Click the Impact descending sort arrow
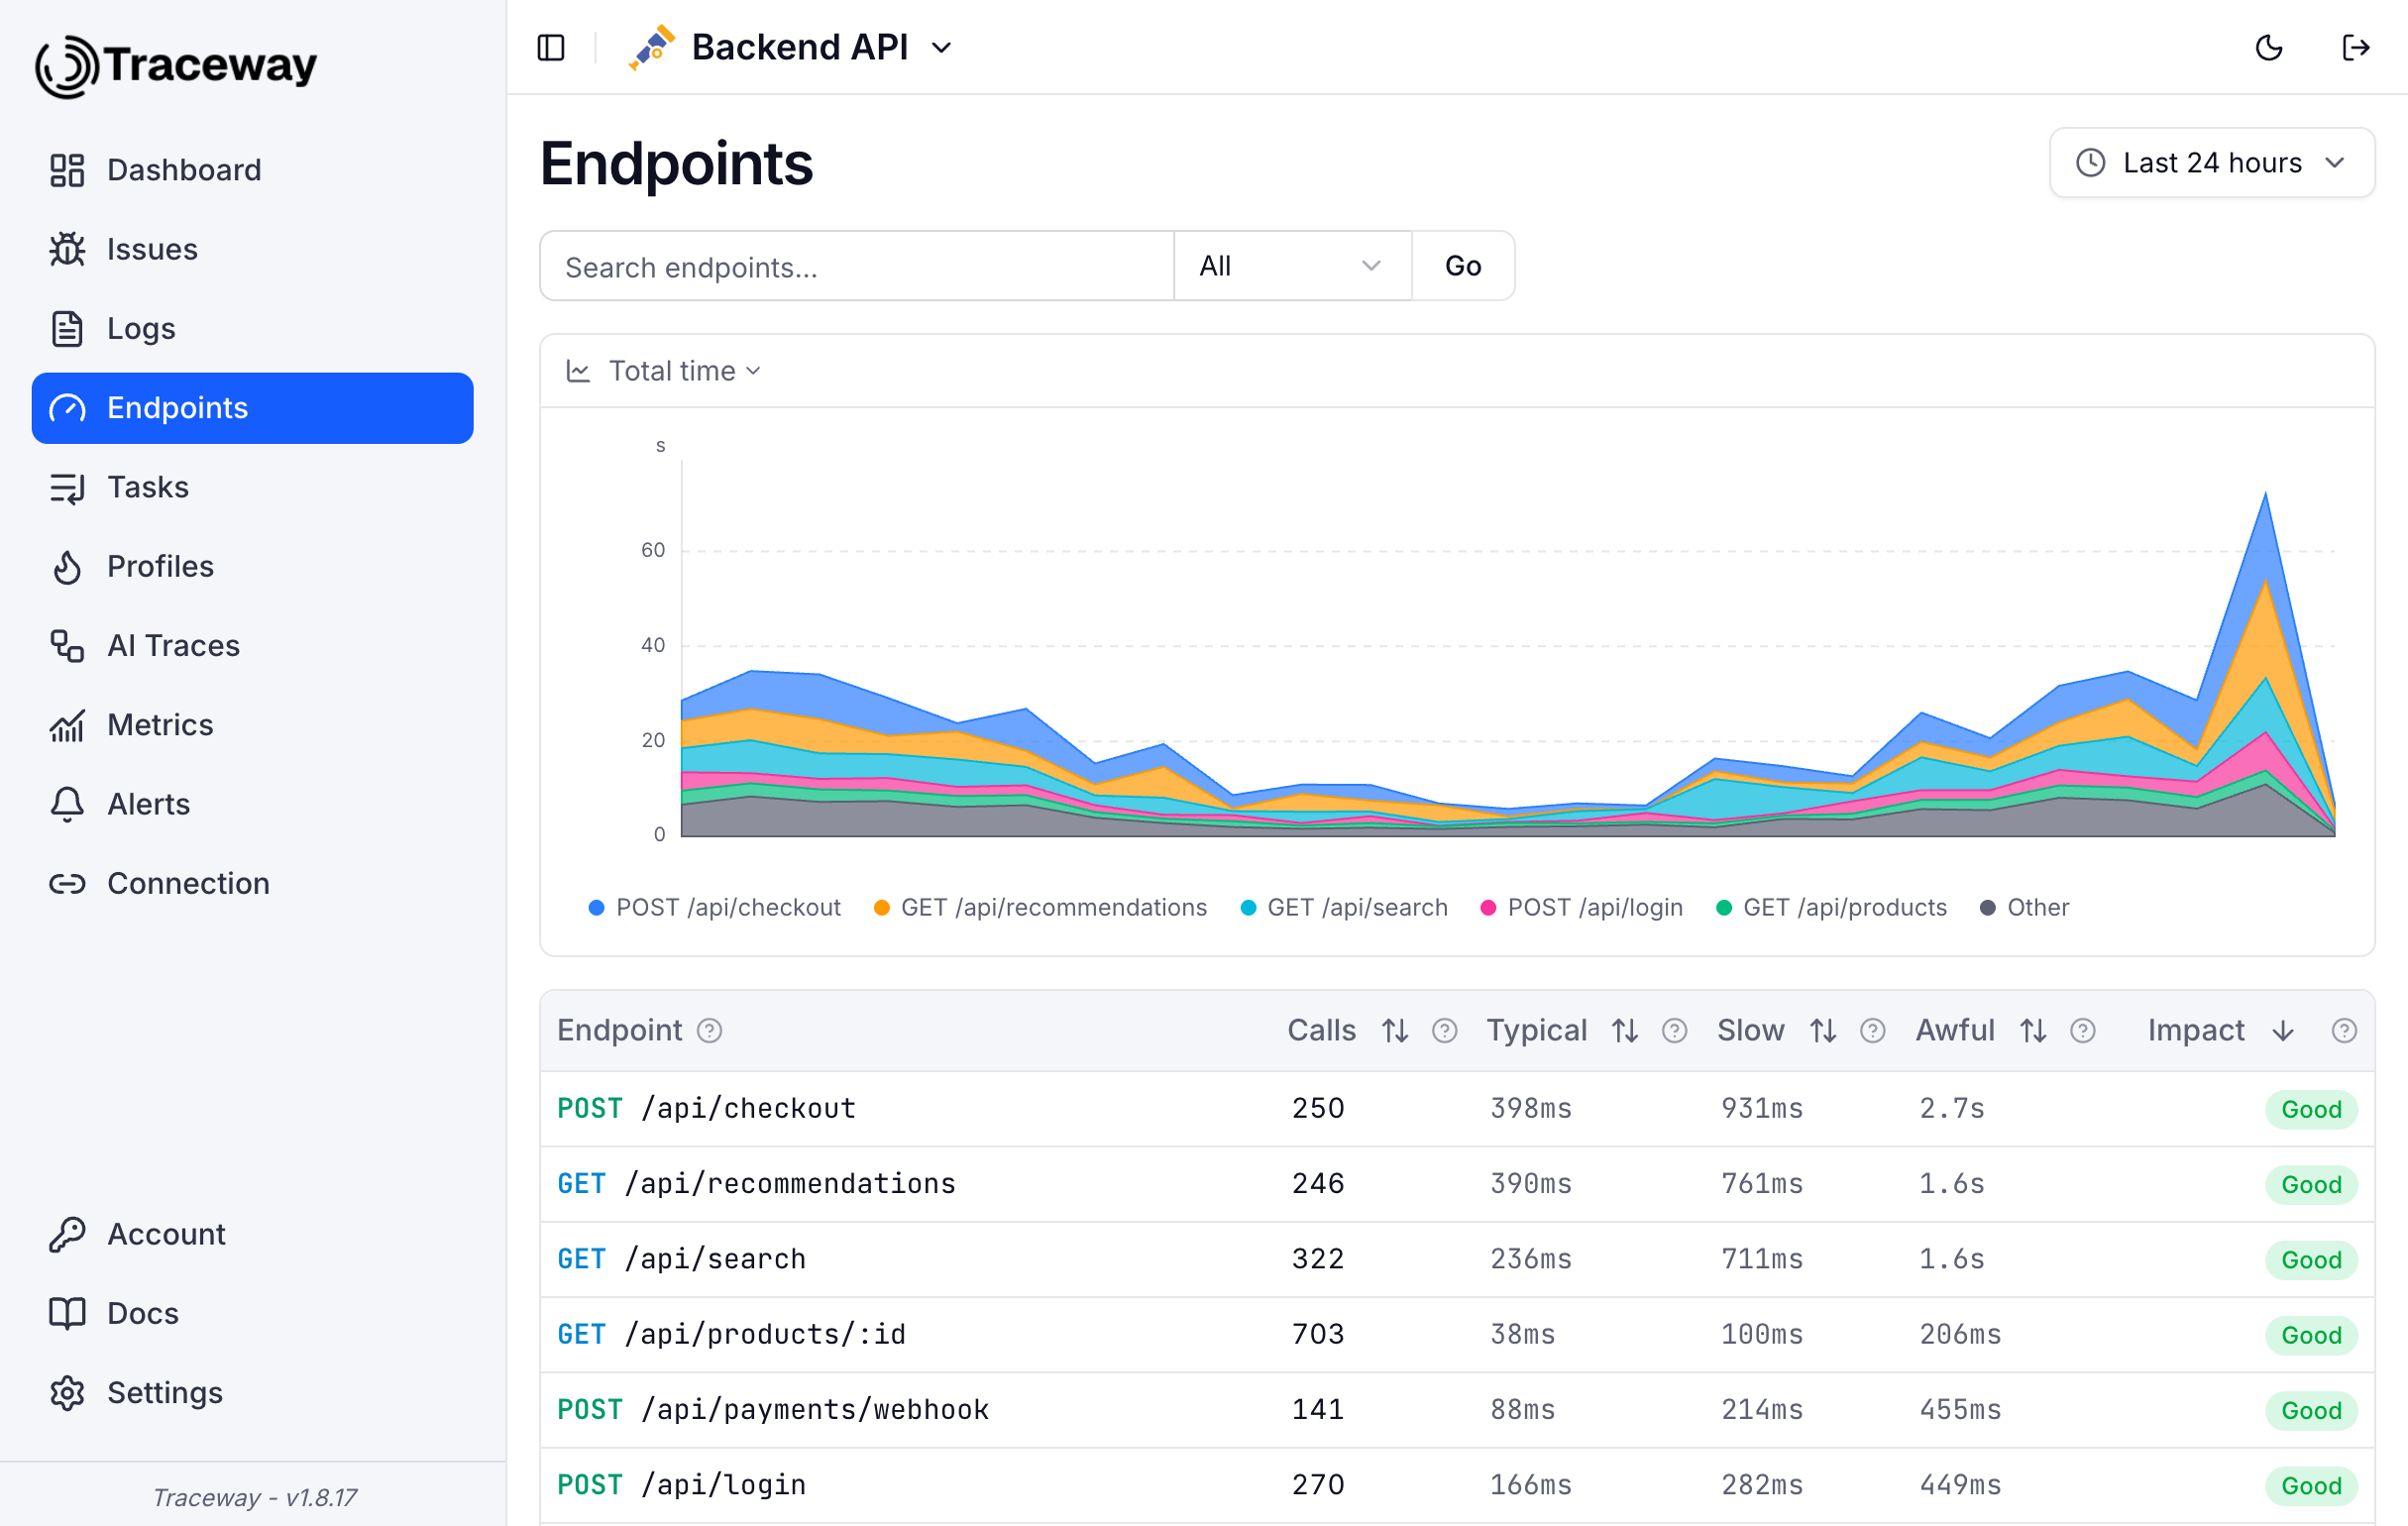 click(x=2283, y=1030)
